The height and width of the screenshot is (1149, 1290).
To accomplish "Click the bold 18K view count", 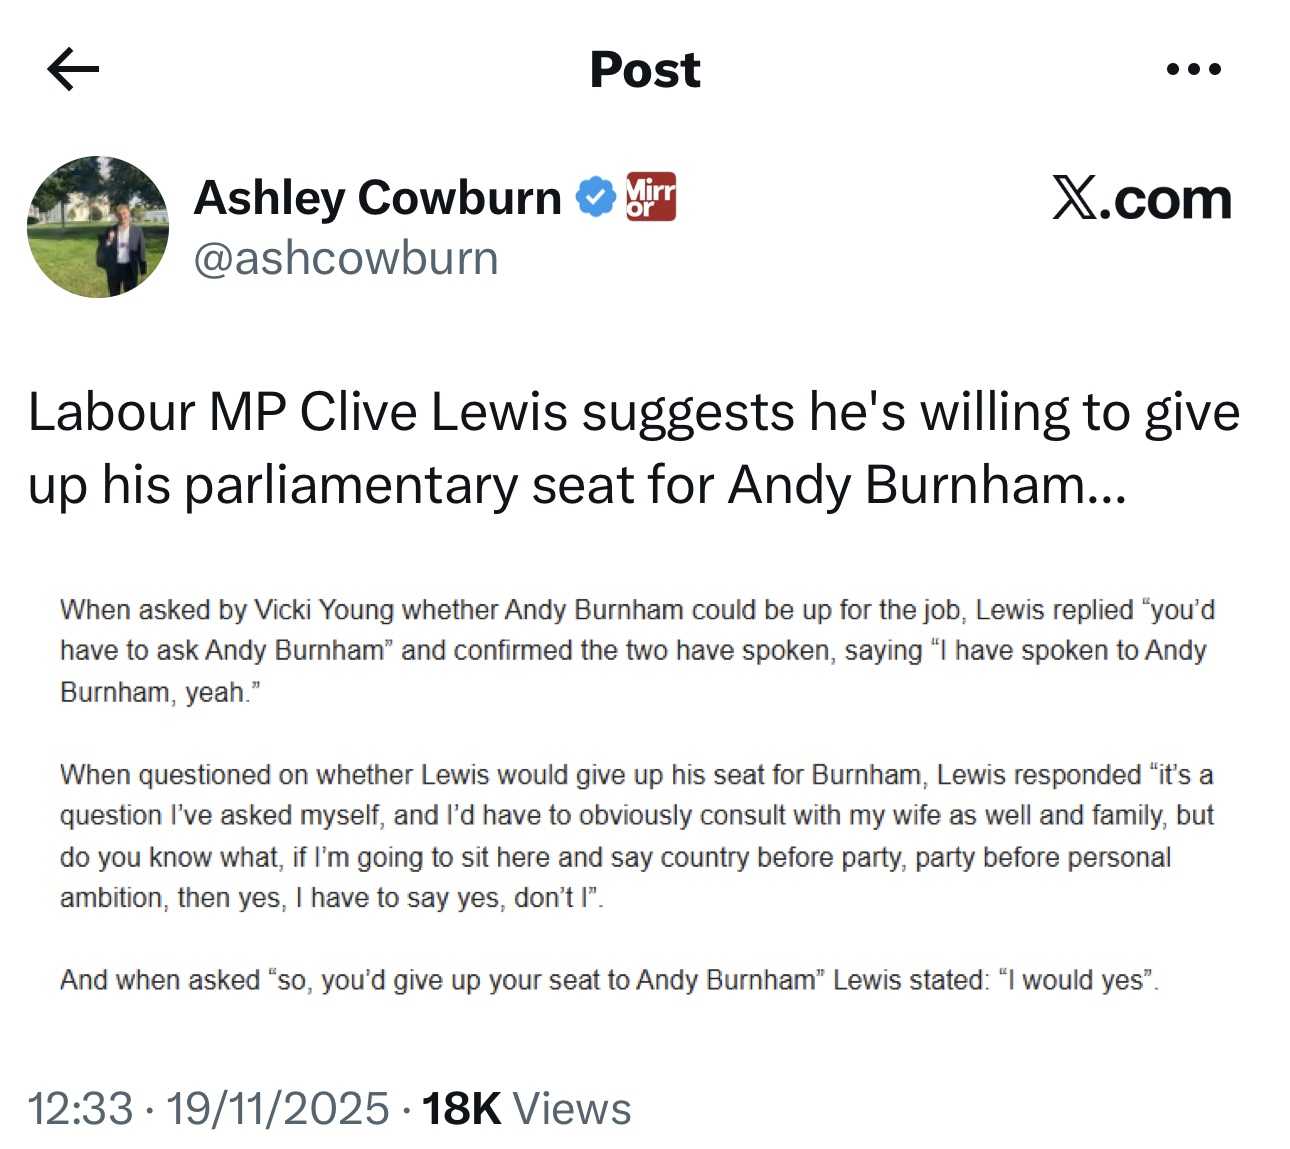I will (461, 1109).
